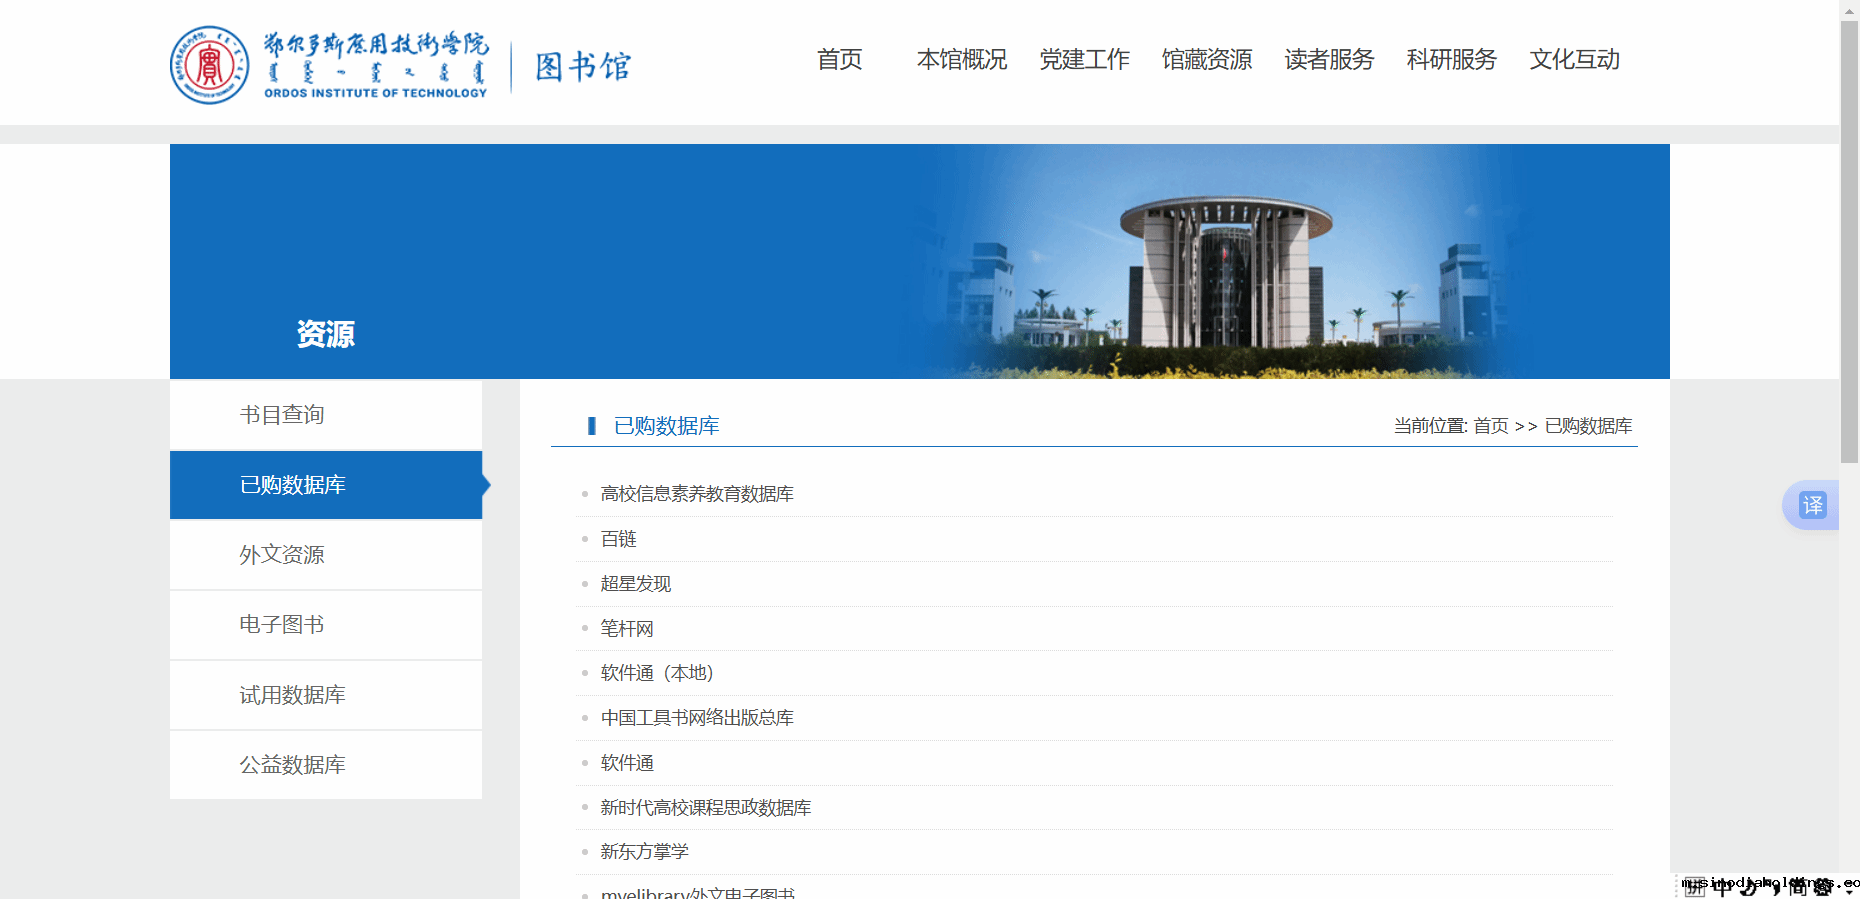
Task: Open the 馆藏资源 navigation menu
Action: tap(1206, 60)
